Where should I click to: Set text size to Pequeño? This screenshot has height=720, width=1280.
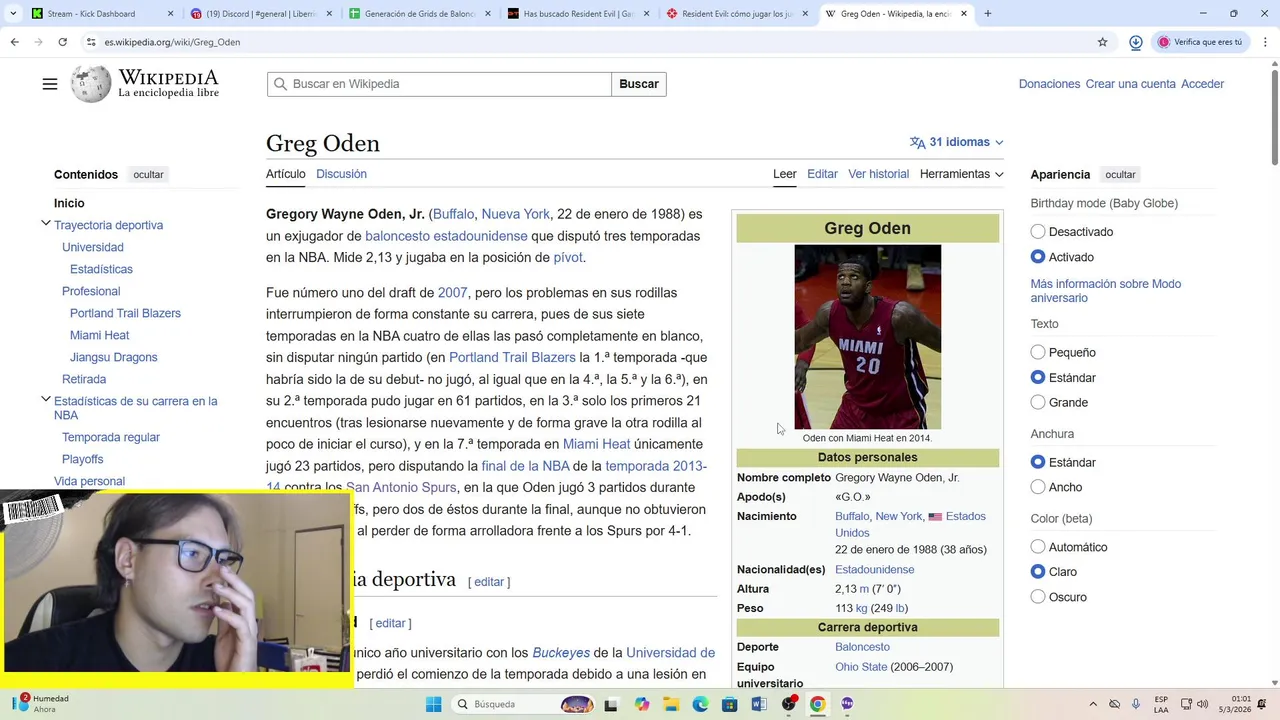pyautogui.click(x=1038, y=352)
